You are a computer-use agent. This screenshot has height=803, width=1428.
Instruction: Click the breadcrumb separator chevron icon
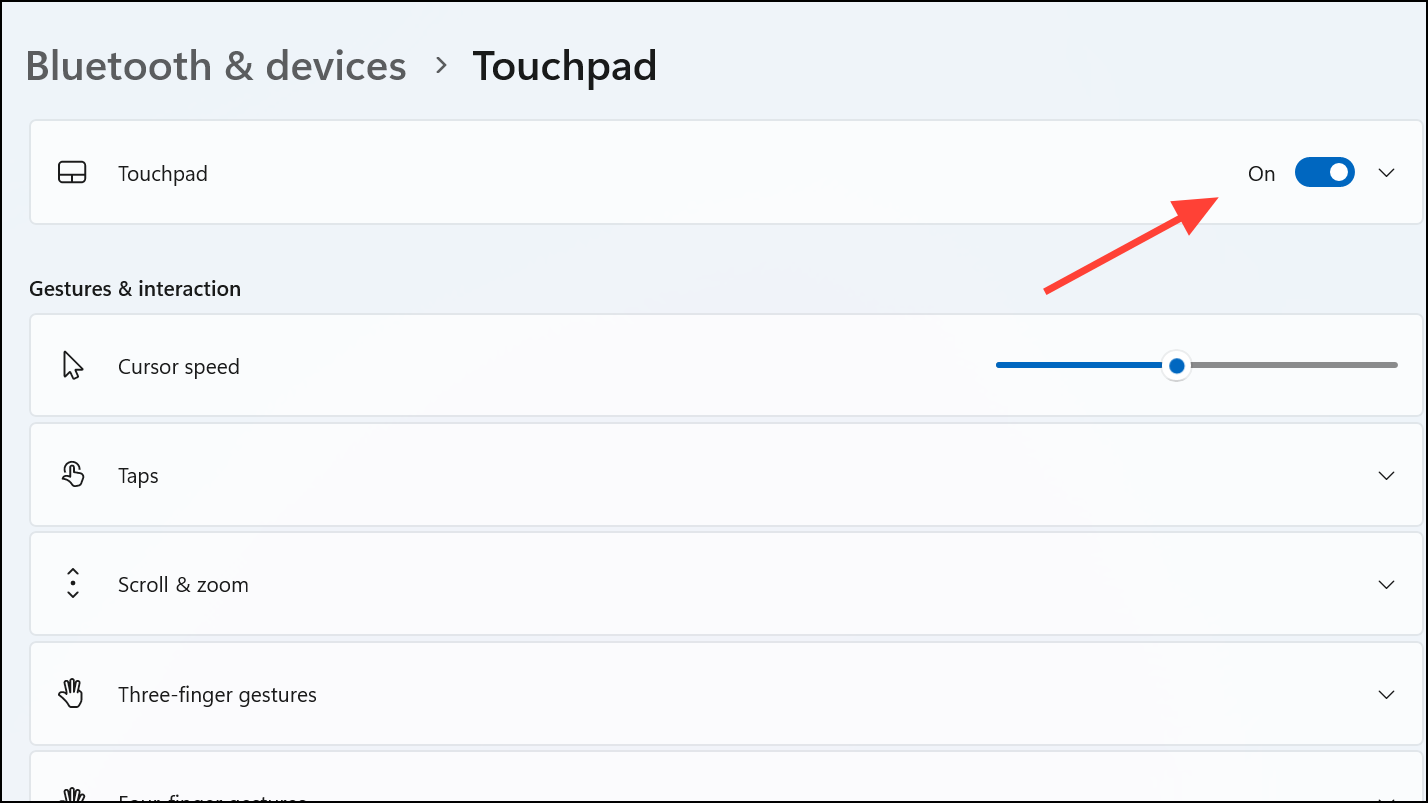pos(441,66)
